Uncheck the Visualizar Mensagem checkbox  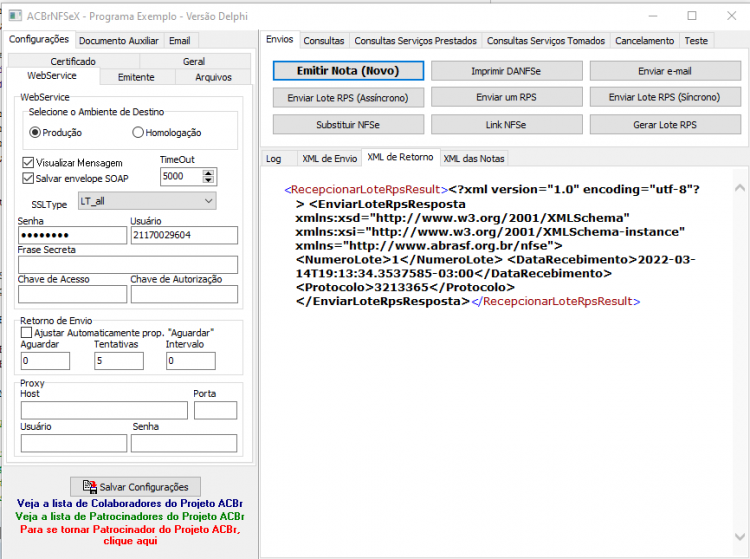click(x=28, y=163)
